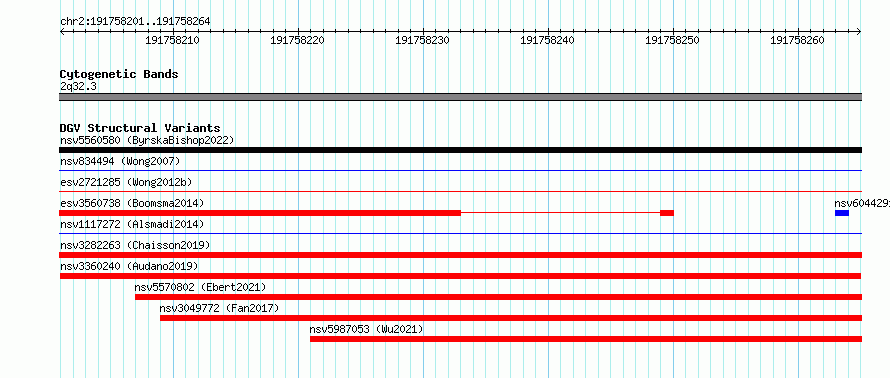The height and width of the screenshot is (378, 890).
Task: Open the nsv834494 (Wong2007) label
Action: click(x=120, y=161)
